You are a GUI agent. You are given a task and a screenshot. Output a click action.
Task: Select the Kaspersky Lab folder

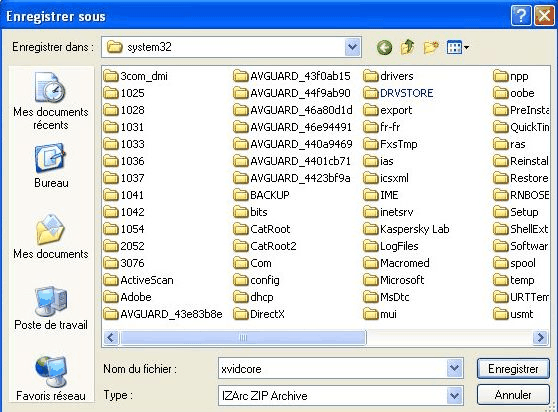pos(406,229)
